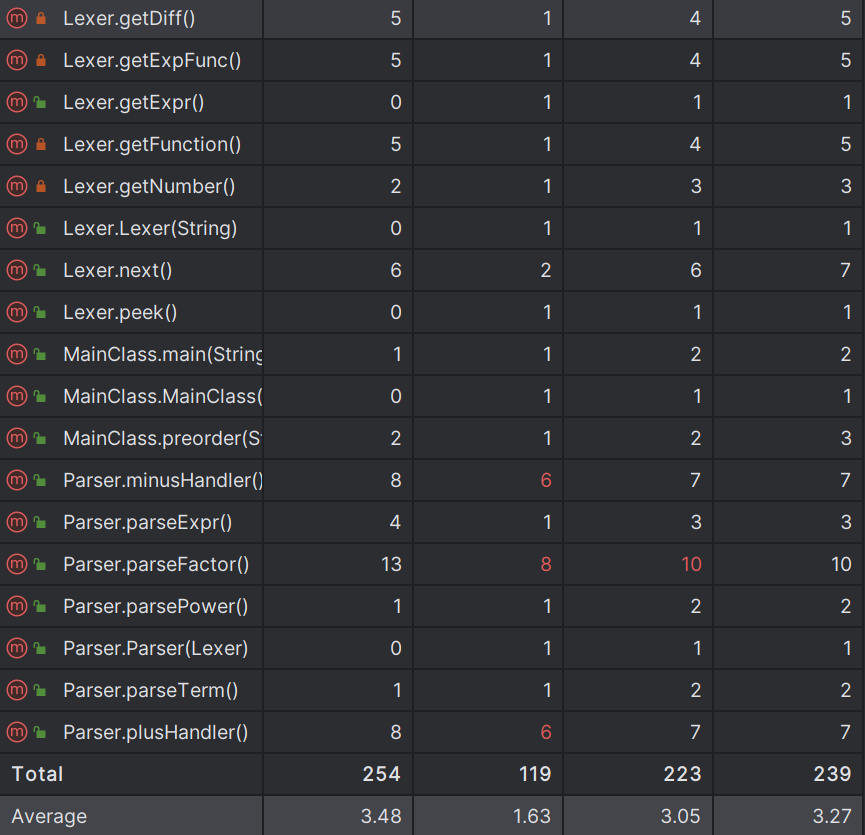Click average value 3.27

pyautogui.click(x=832, y=816)
